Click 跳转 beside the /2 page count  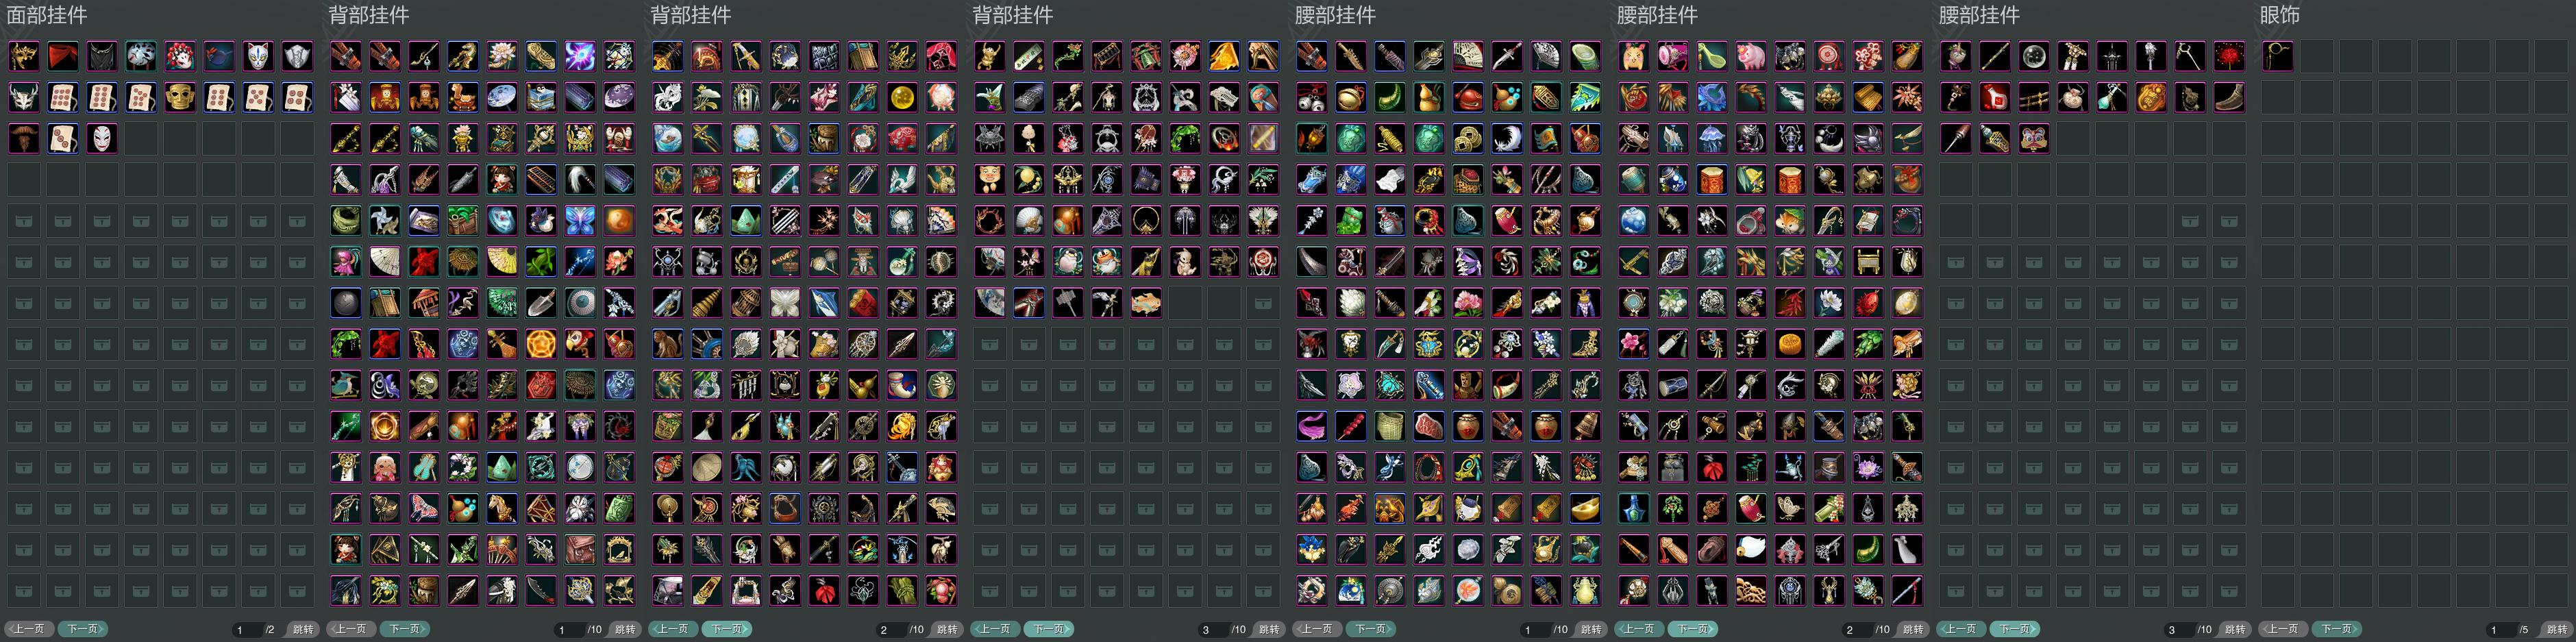click(303, 629)
